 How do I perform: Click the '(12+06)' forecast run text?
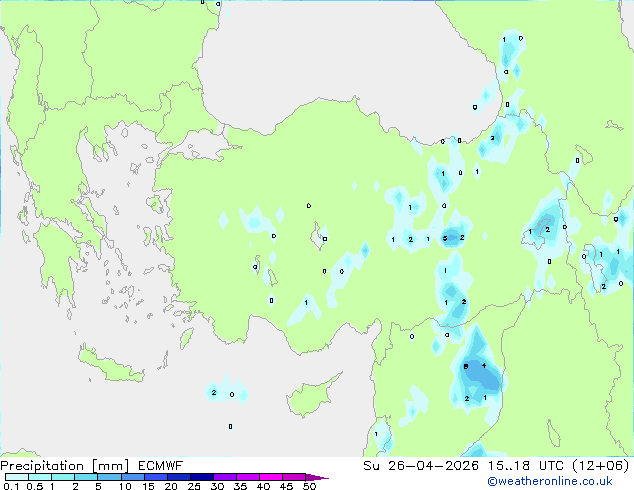pos(600,466)
